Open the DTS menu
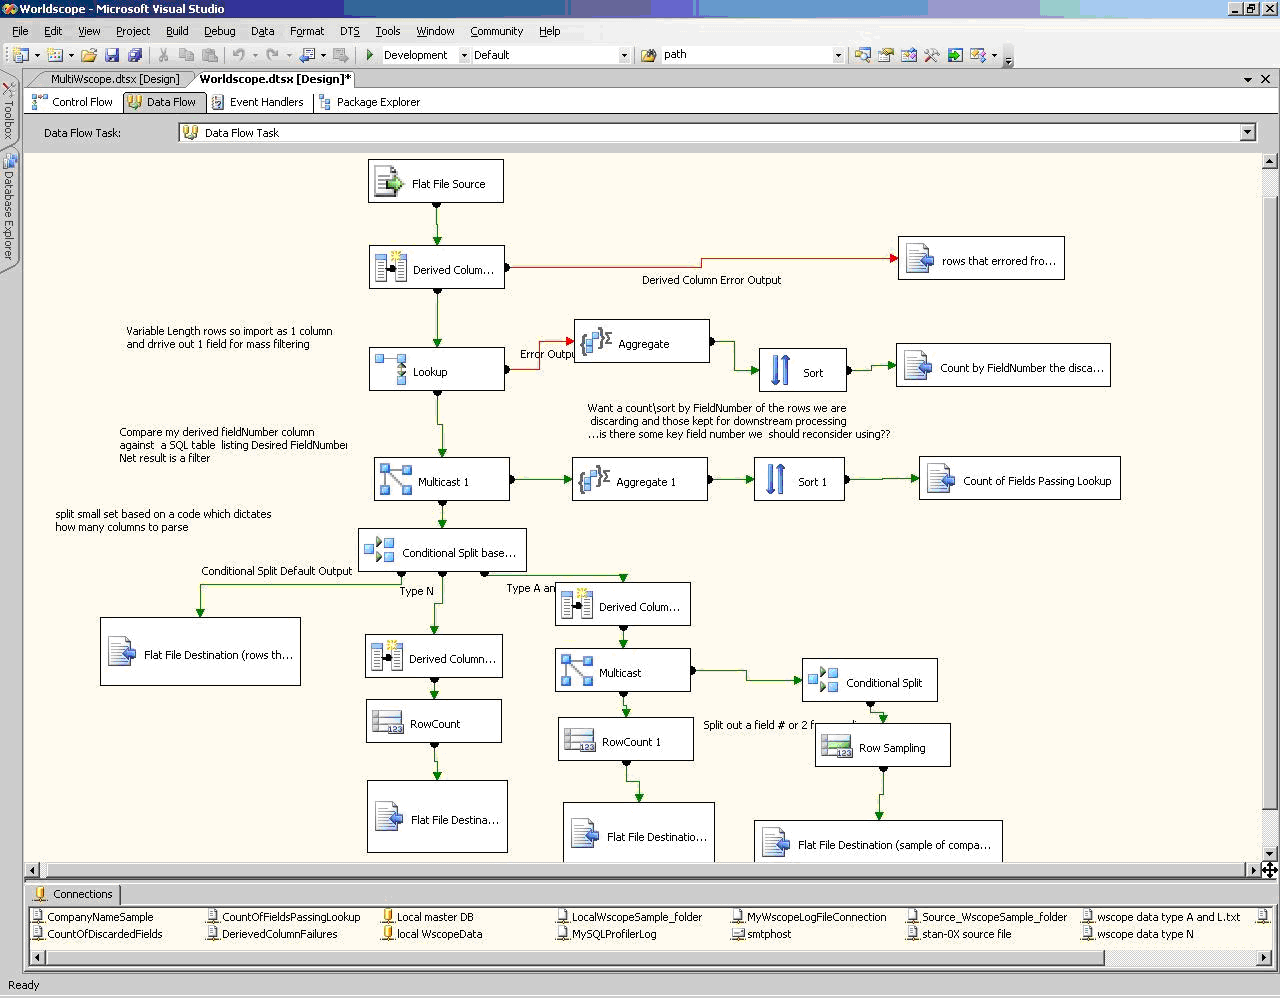Image resolution: width=1280 pixels, height=998 pixels. [349, 31]
